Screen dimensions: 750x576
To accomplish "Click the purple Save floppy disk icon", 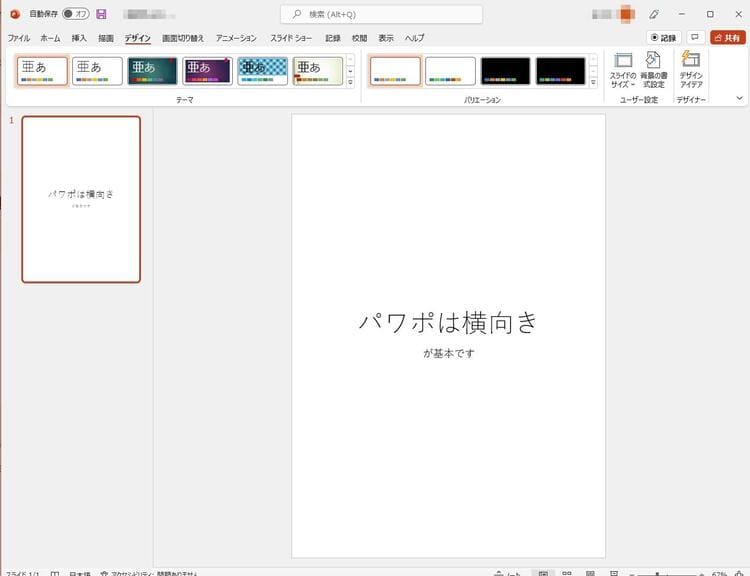I will [x=101, y=14].
